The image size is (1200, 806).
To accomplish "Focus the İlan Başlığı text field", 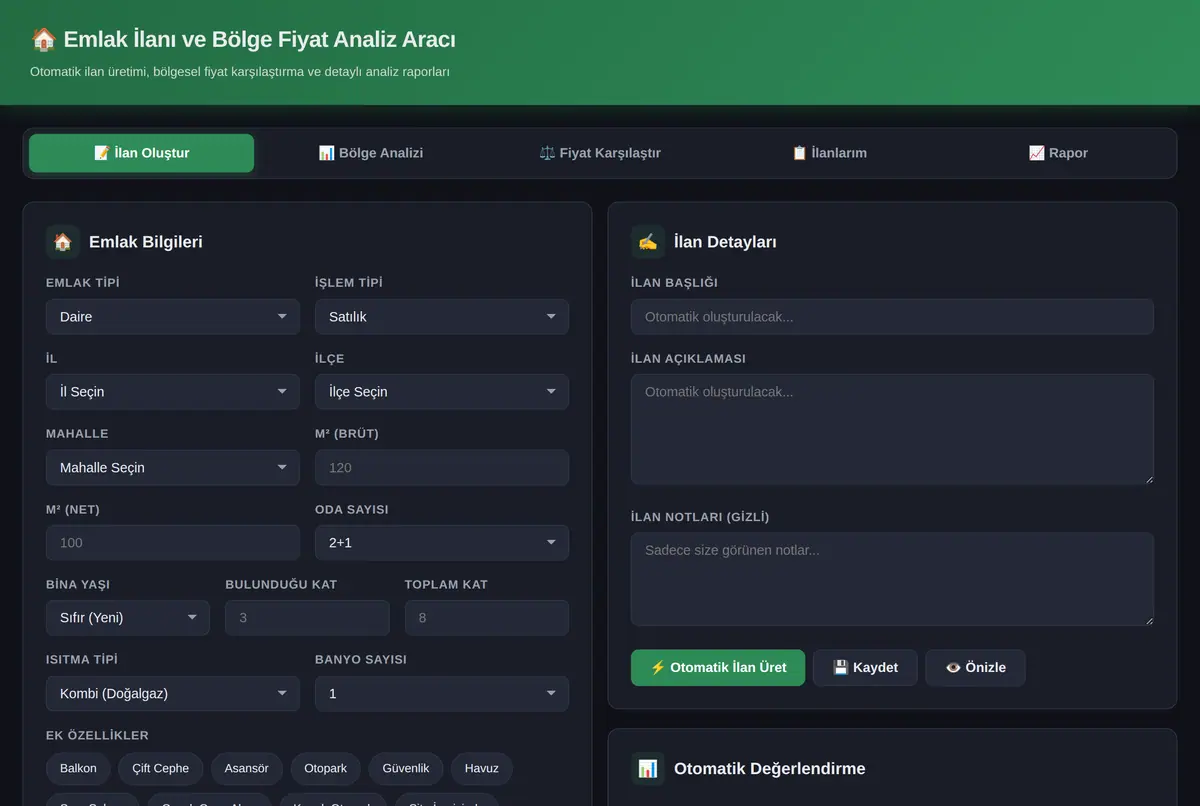I will point(892,317).
